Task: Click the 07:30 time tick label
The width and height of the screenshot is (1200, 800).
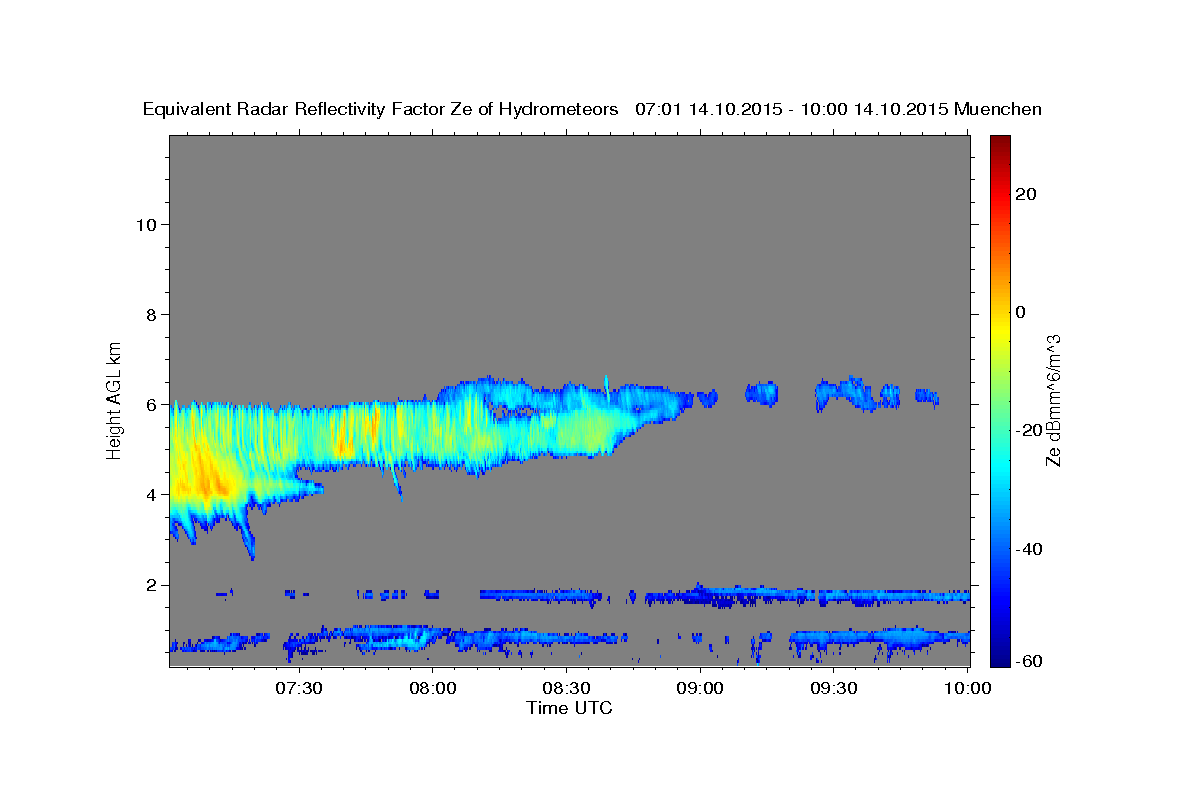Action: point(299,688)
